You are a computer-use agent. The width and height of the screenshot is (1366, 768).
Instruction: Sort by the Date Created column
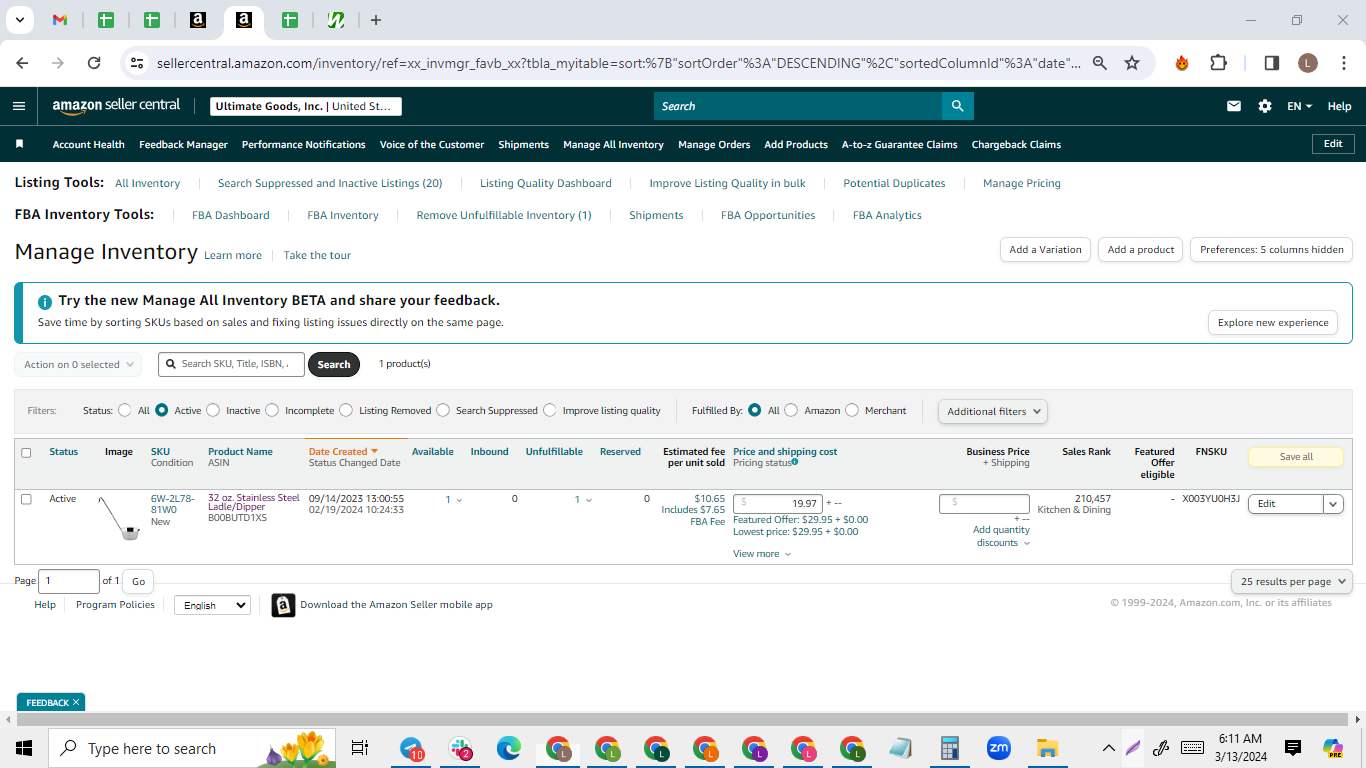[x=343, y=452]
